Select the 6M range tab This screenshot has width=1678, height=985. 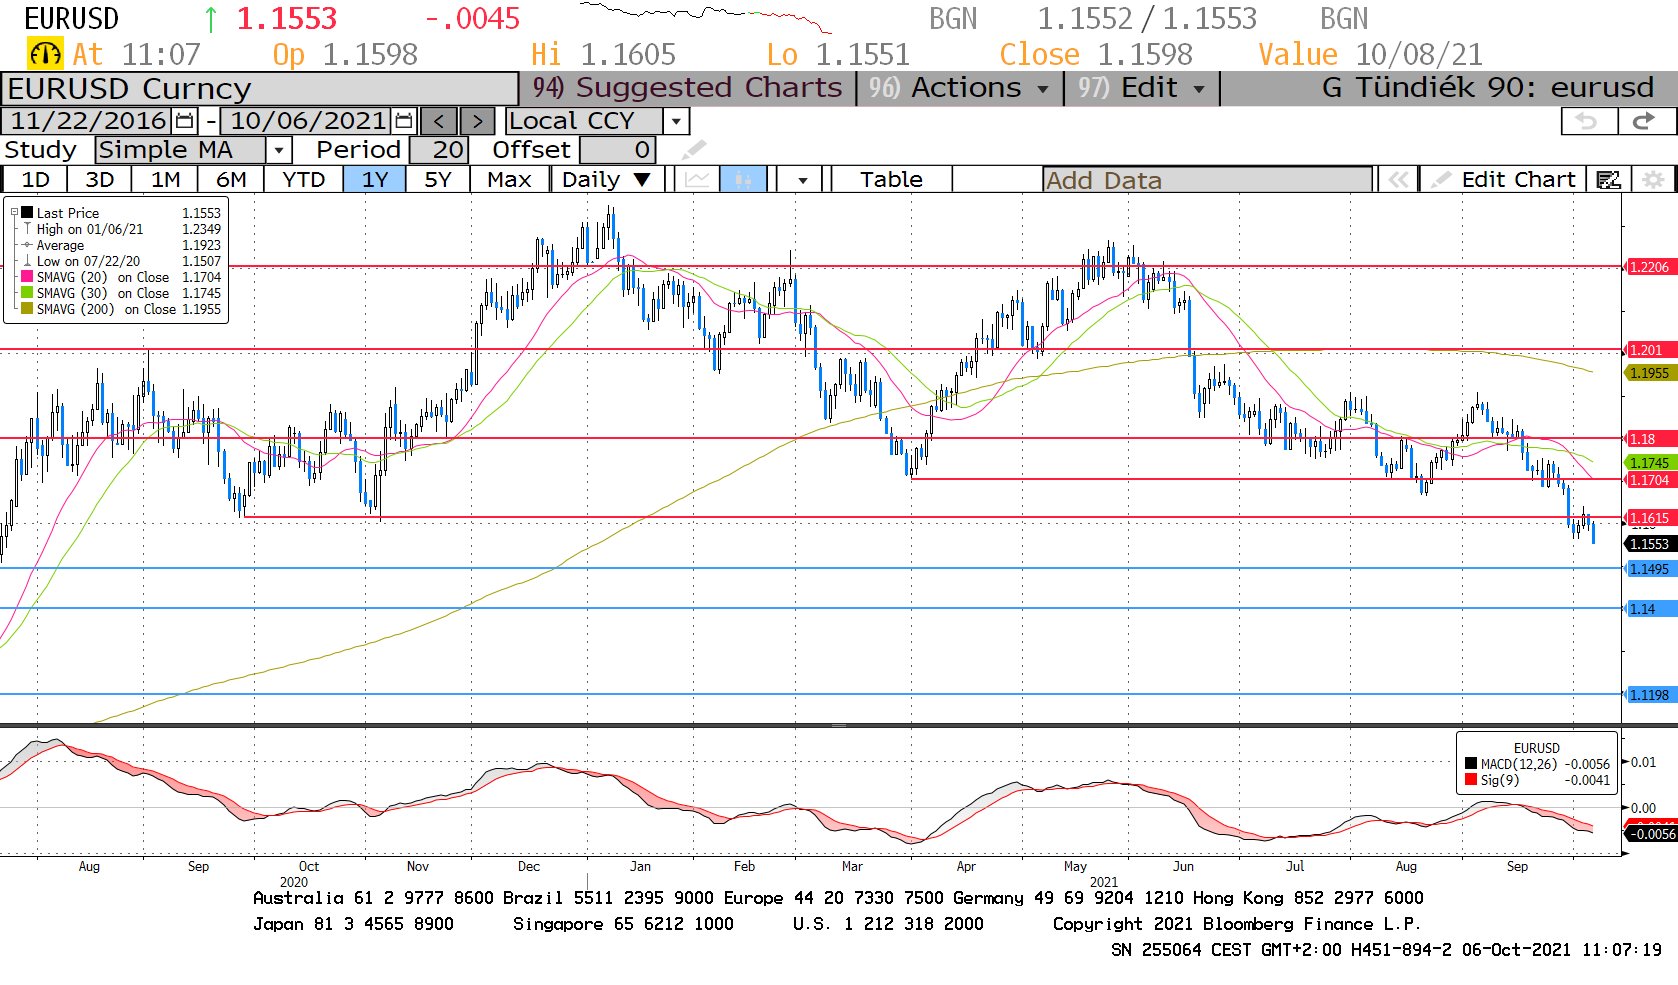click(x=231, y=180)
